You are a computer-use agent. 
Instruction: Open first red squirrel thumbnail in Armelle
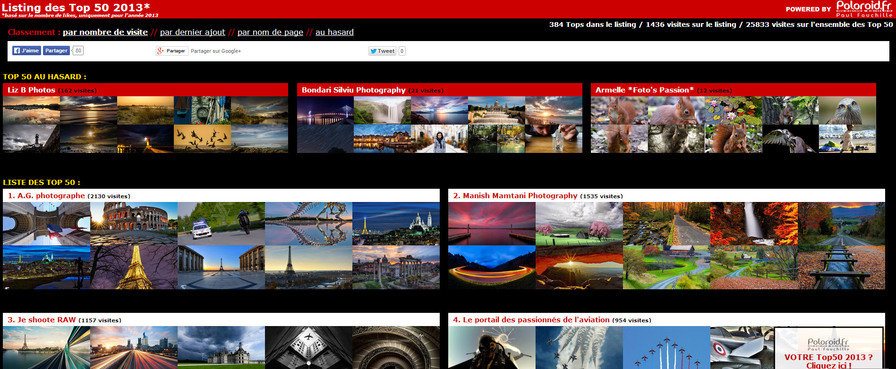pos(619,110)
